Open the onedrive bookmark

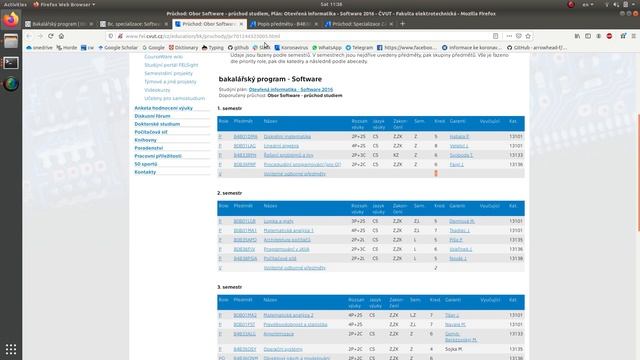(39, 47)
